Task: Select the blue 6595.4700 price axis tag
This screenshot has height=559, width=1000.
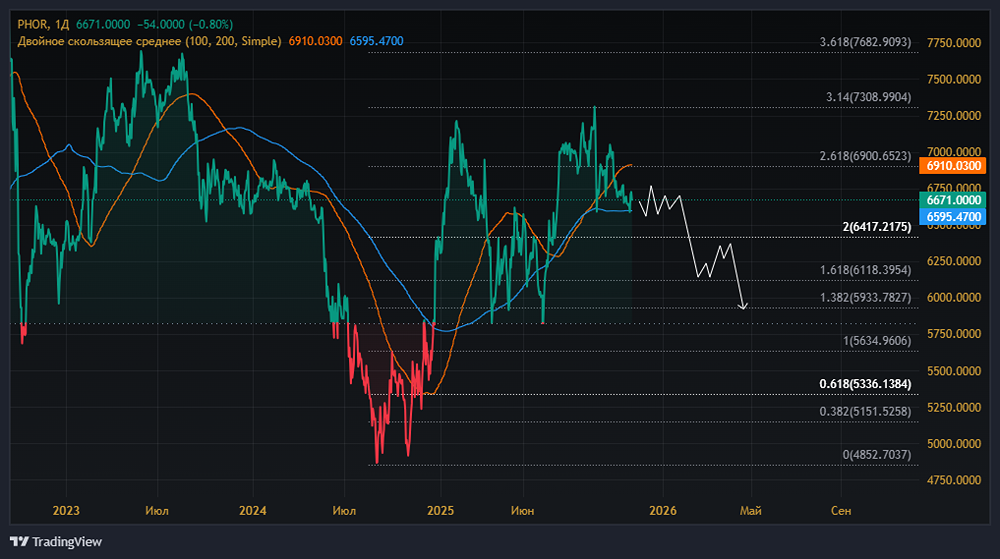Action: (x=955, y=216)
